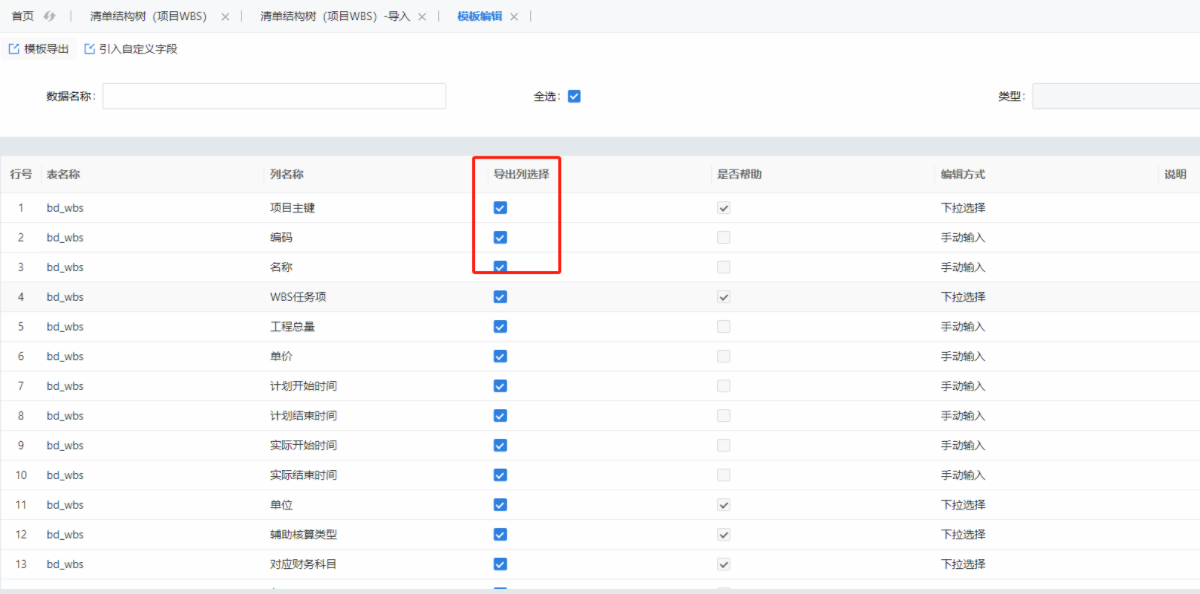Toggle 是否帮助 checkbox for 编码 row
Viewport: 1200px width, 594px height.
pyautogui.click(x=724, y=237)
